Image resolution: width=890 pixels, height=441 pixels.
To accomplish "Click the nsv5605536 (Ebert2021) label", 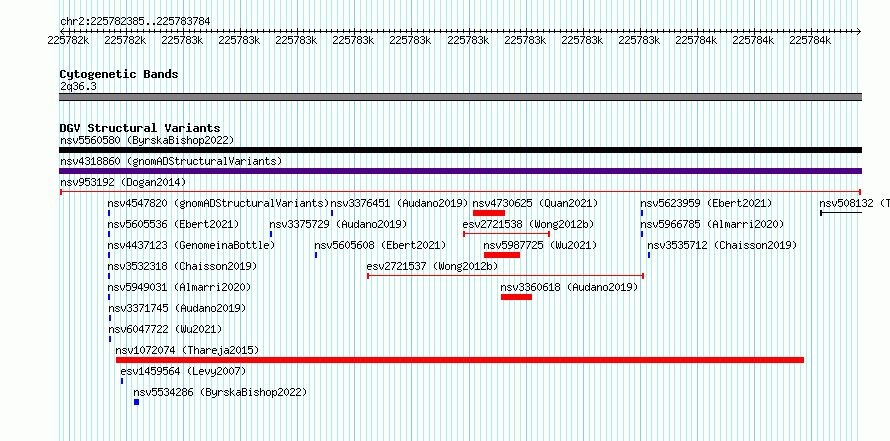I will (173, 224).
